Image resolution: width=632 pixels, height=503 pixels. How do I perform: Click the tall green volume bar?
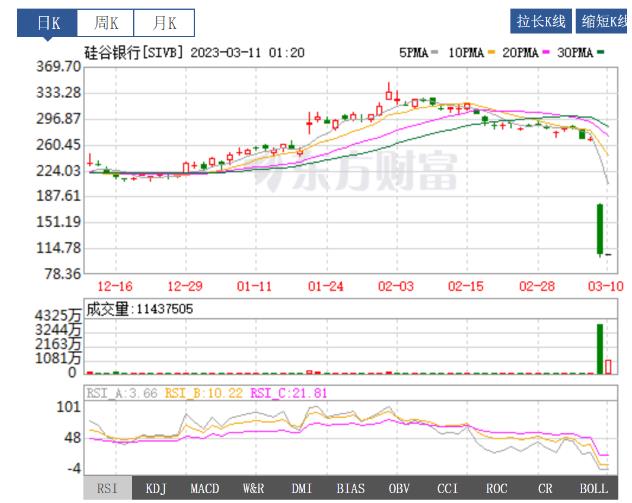tap(600, 349)
